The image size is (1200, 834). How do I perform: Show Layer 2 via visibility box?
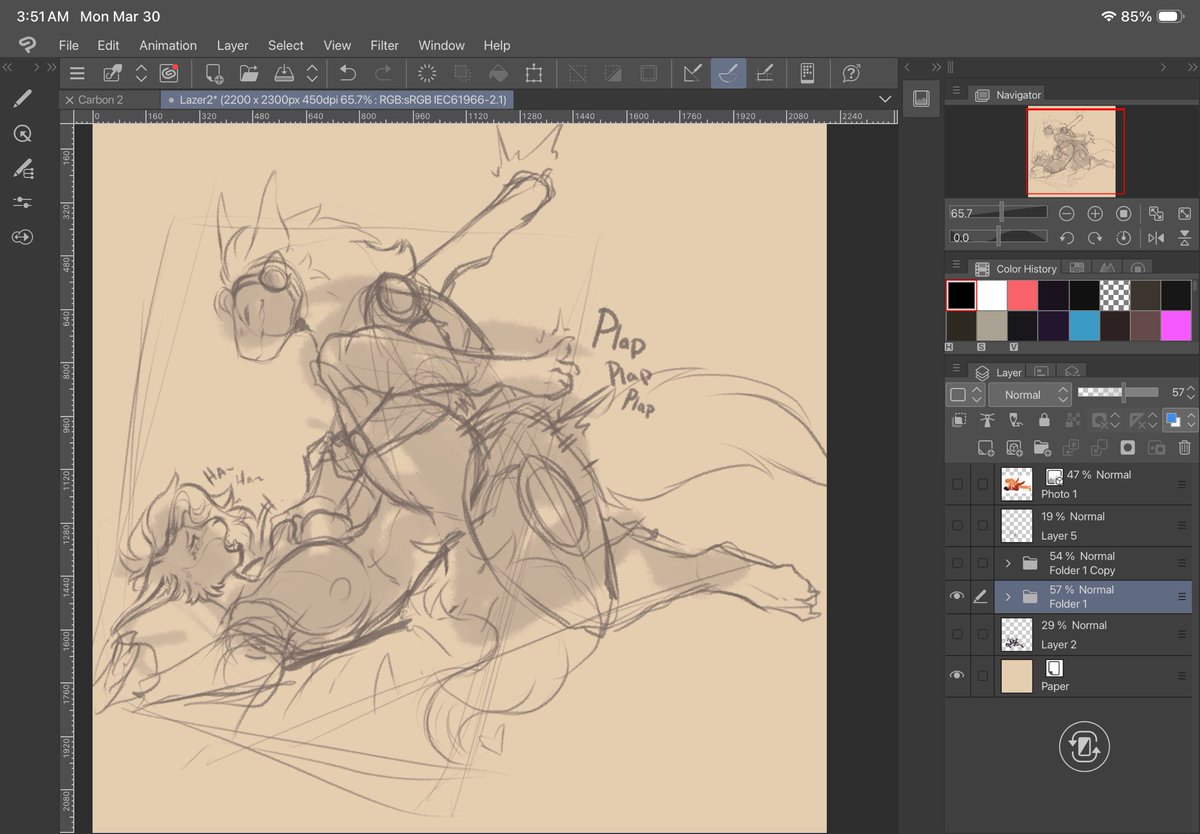[957, 634]
